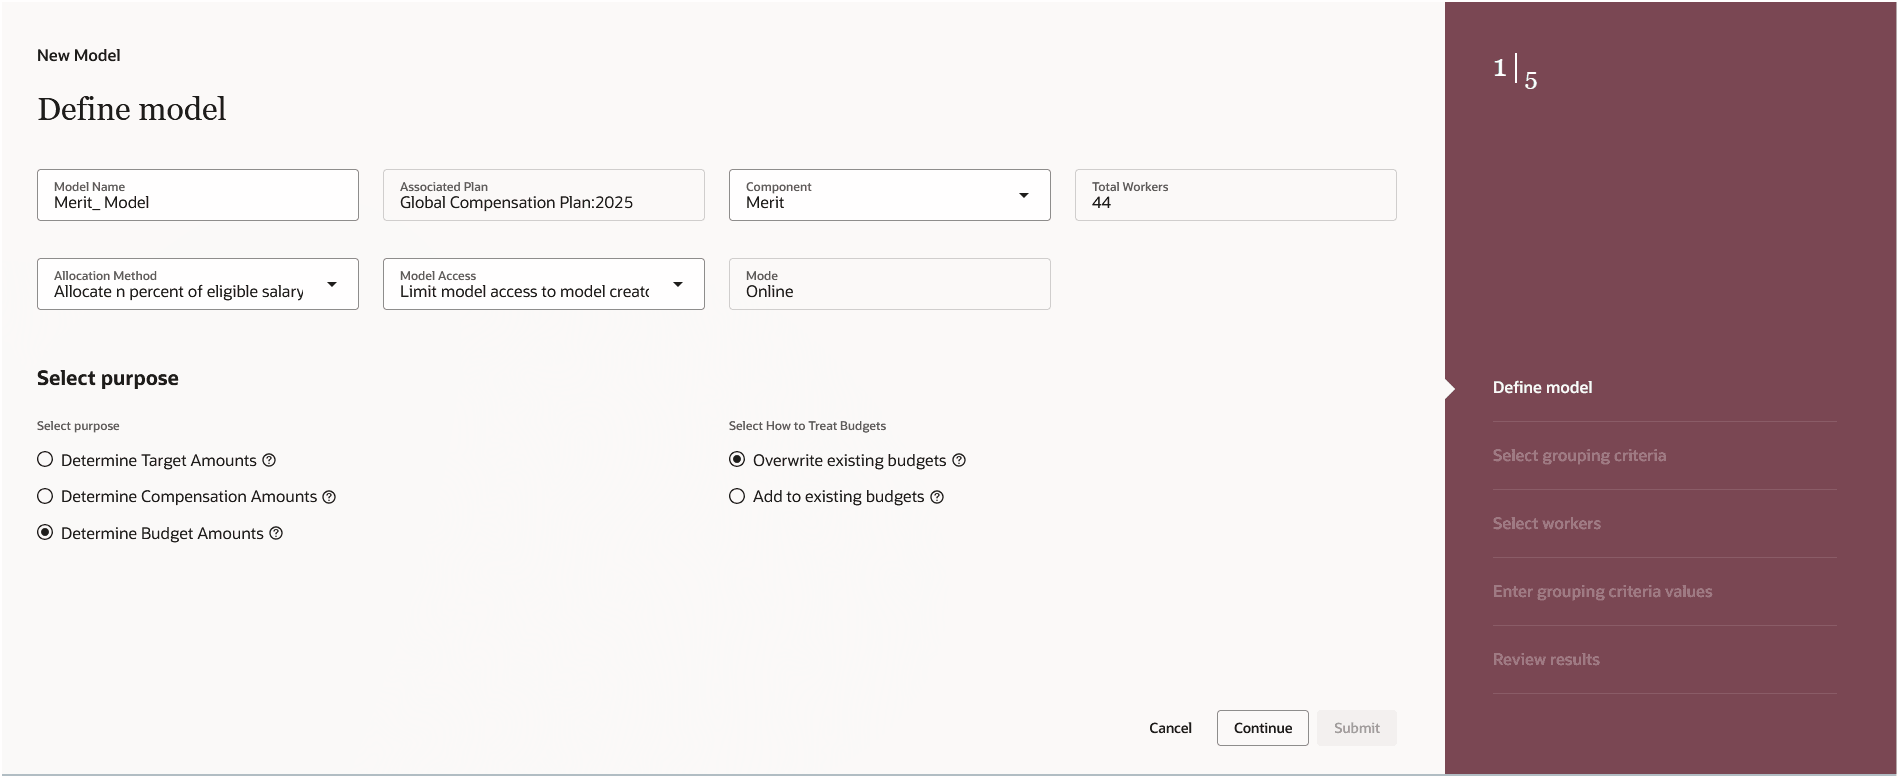Choose Overwrite existing budgets option
The image size is (1898, 778).
pos(737,460)
